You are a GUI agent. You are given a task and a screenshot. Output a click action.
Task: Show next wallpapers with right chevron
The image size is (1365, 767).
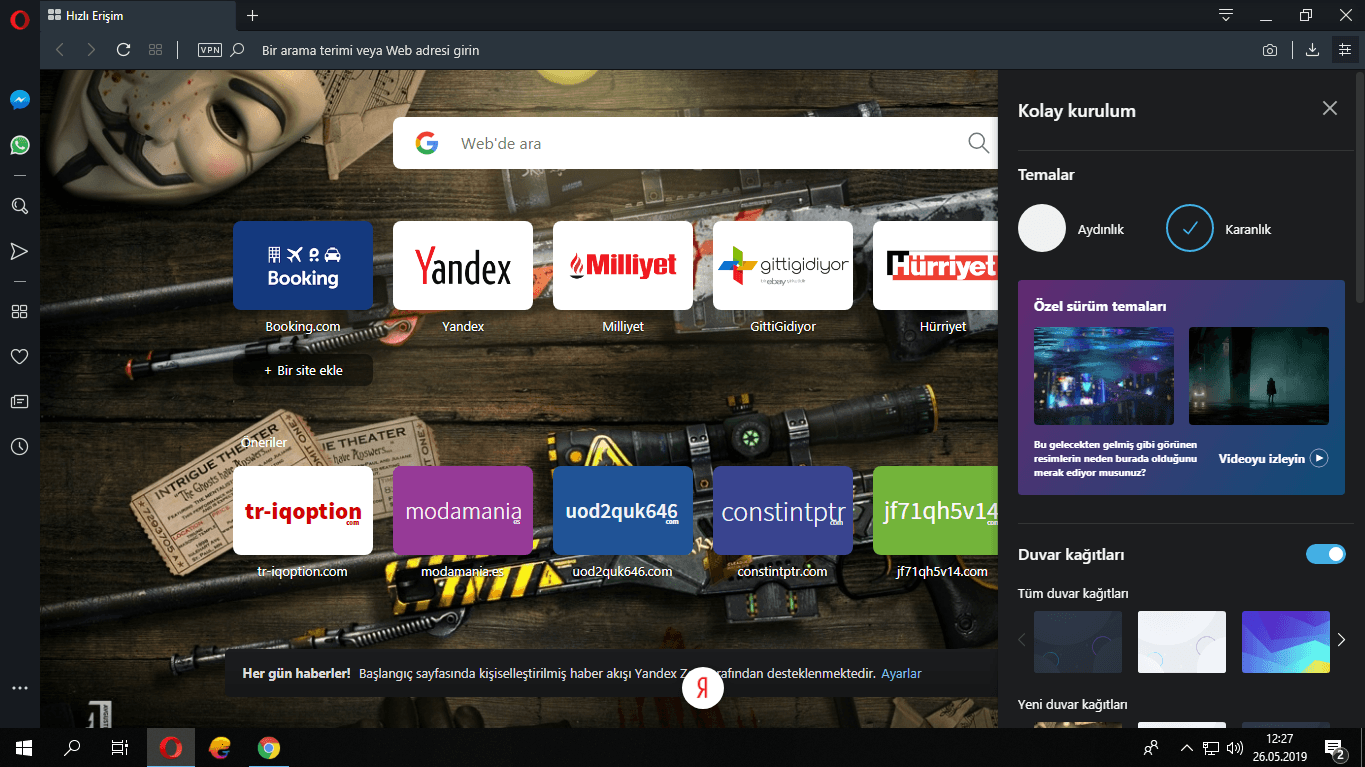click(x=1342, y=640)
